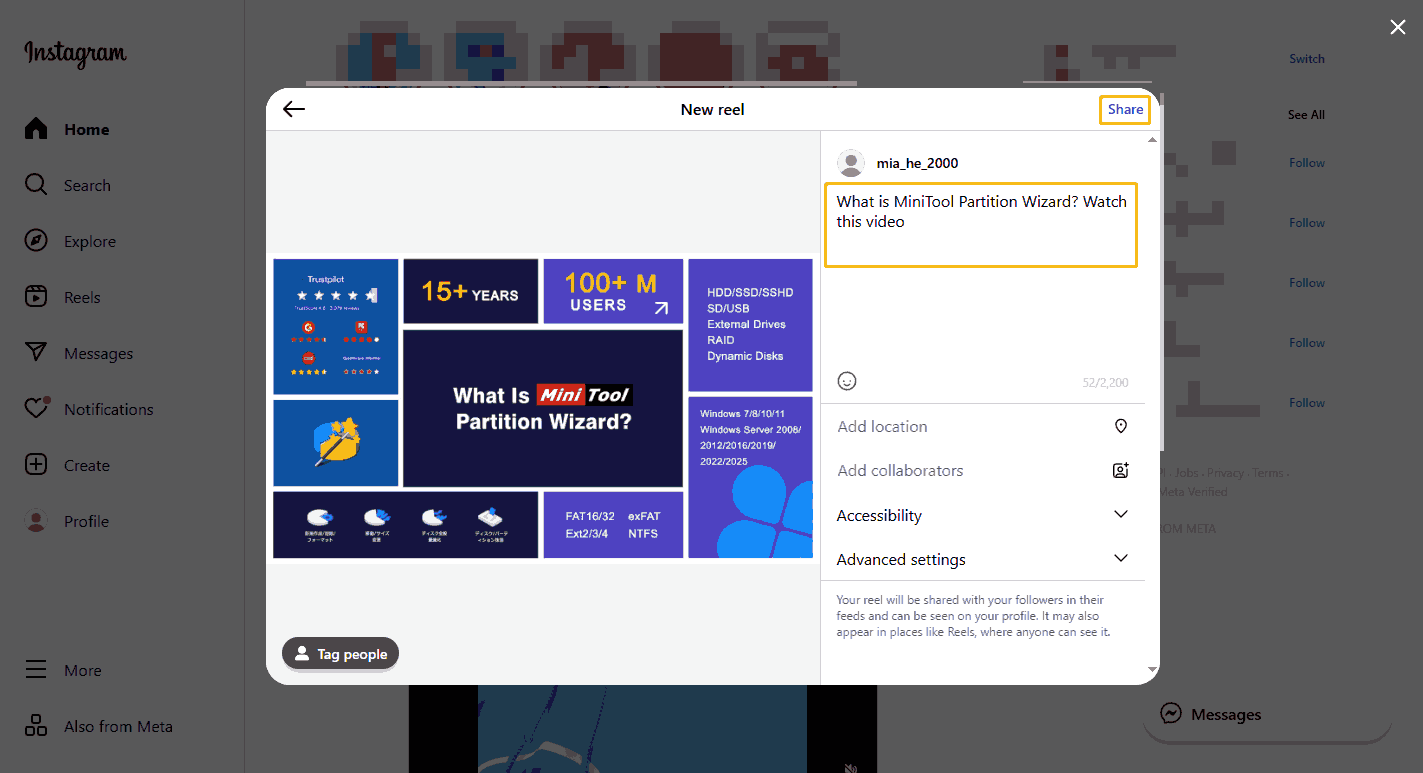The height and width of the screenshot is (773, 1423).
Task: Click Also from Meta icon
Action: (x=36, y=726)
